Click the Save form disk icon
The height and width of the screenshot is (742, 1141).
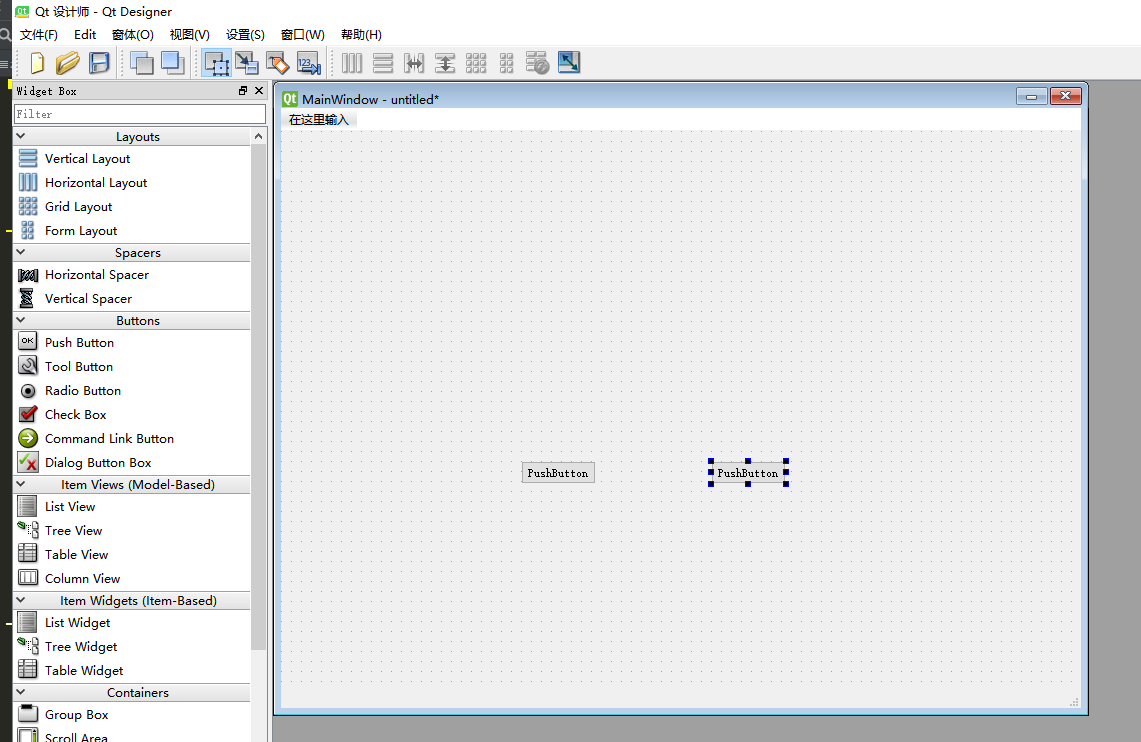pos(99,63)
